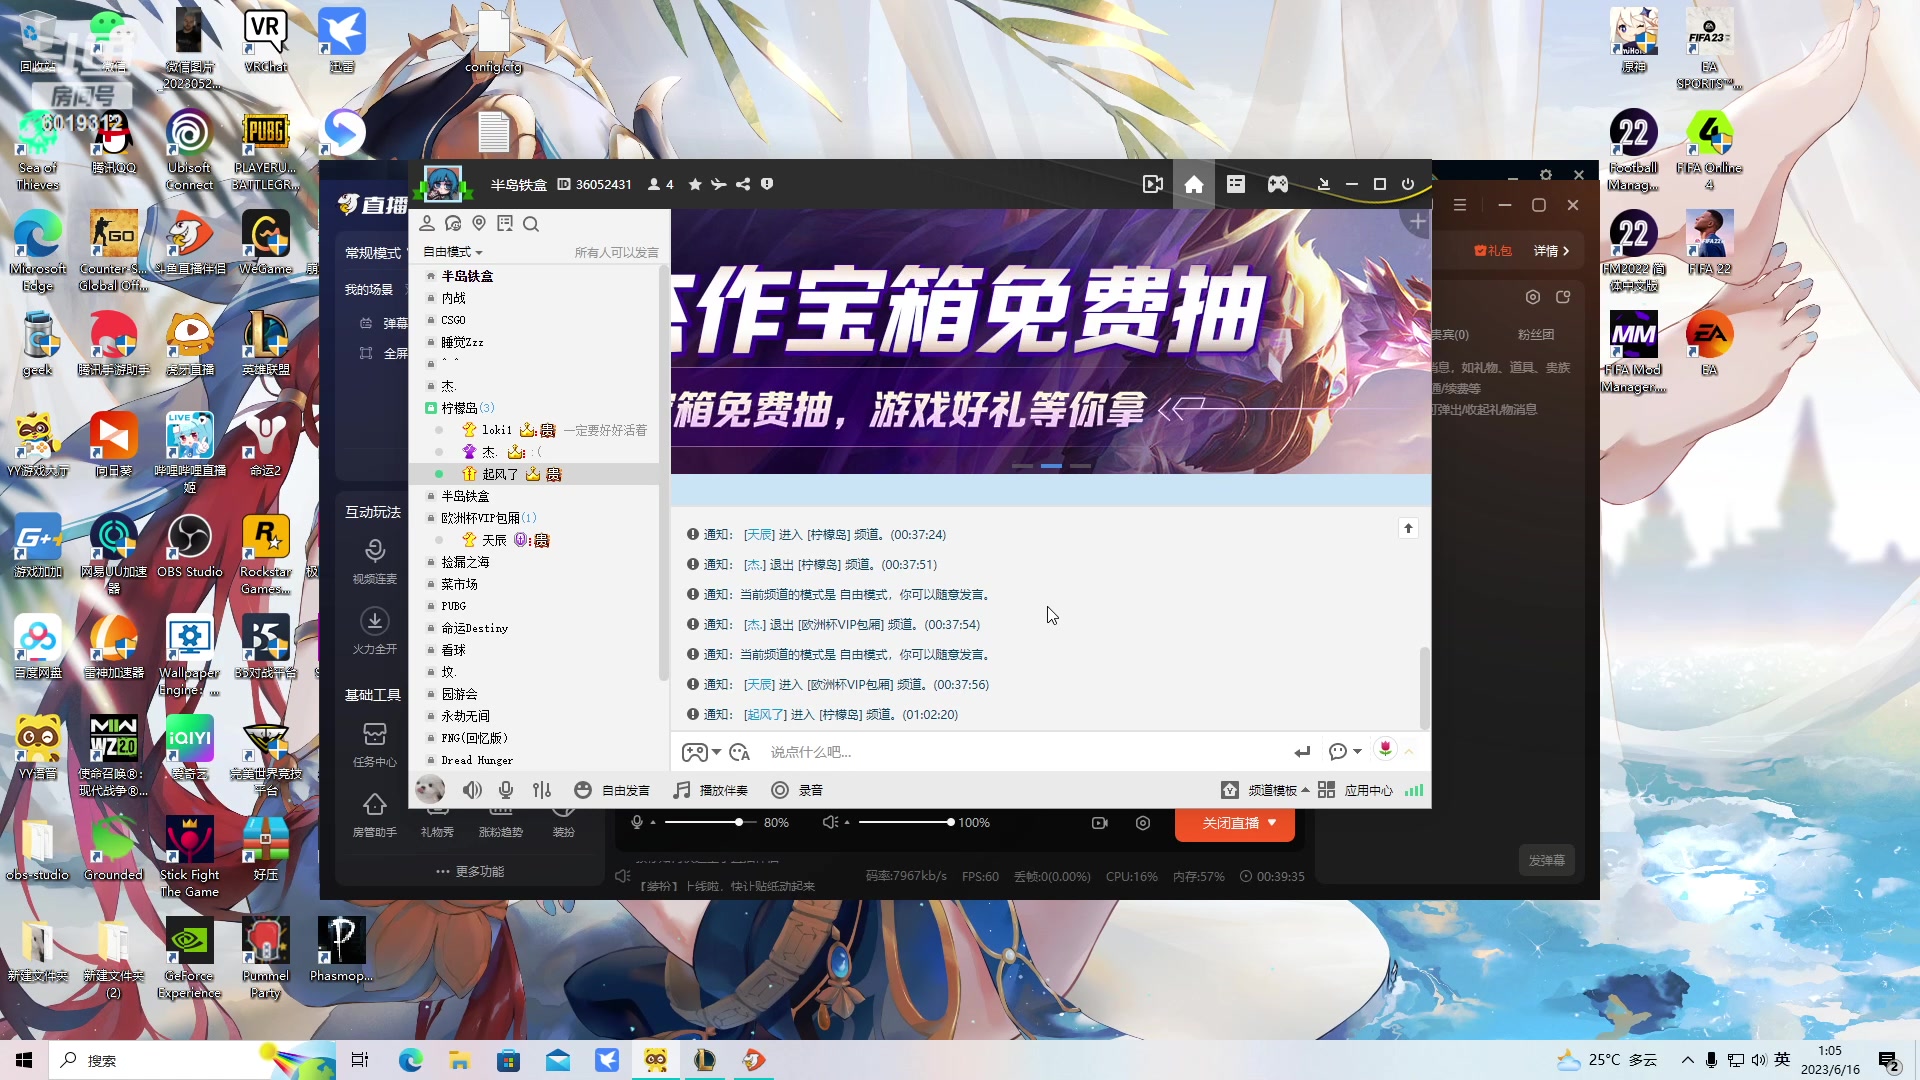Image resolution: width=1920 pixels, height=1080 pixels.
Task: Click the share icon in YY title bar
Action: pos(743,184)
